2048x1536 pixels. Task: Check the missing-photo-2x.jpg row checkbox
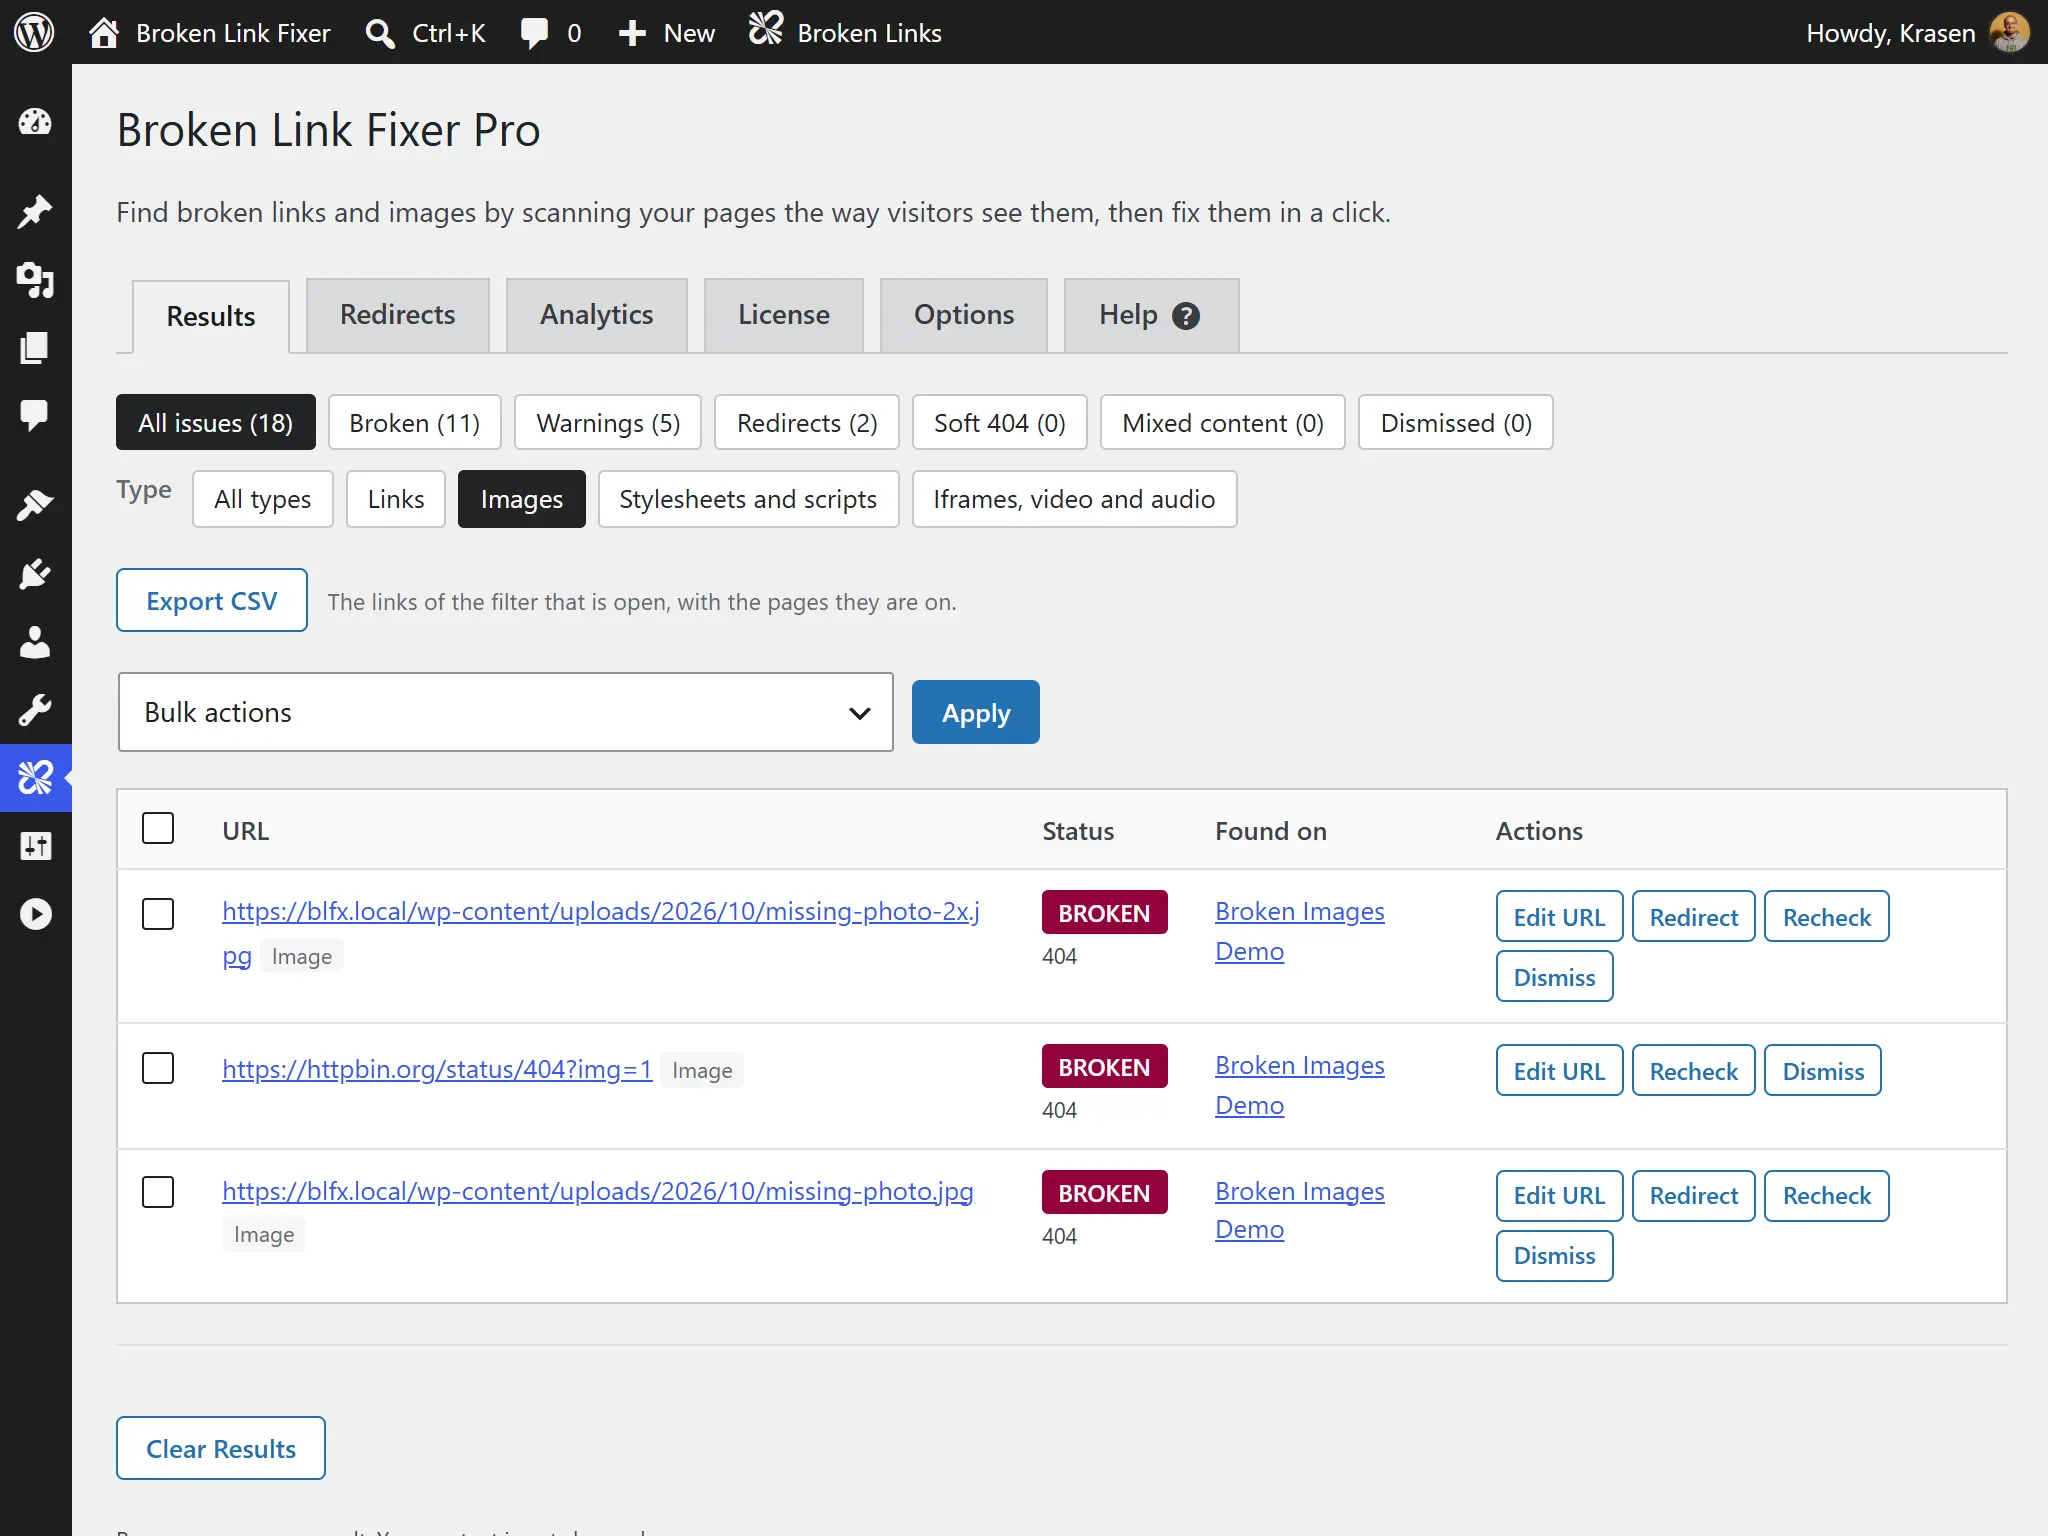[x=158, y=914]
